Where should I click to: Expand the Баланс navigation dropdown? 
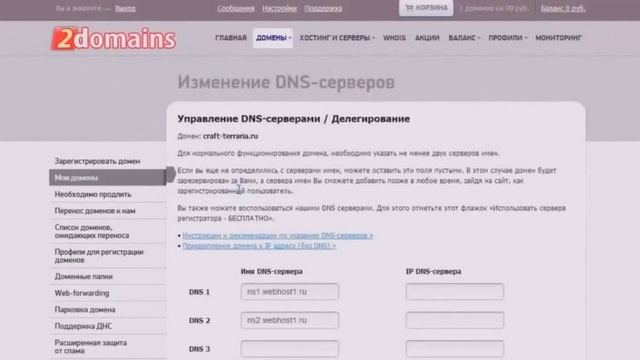(464, 38)
